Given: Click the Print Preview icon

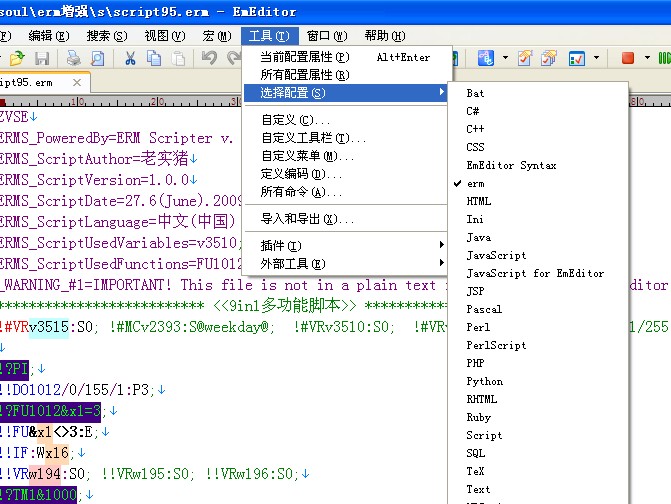Looking at the screenshot, I should [x=98, y=58].
